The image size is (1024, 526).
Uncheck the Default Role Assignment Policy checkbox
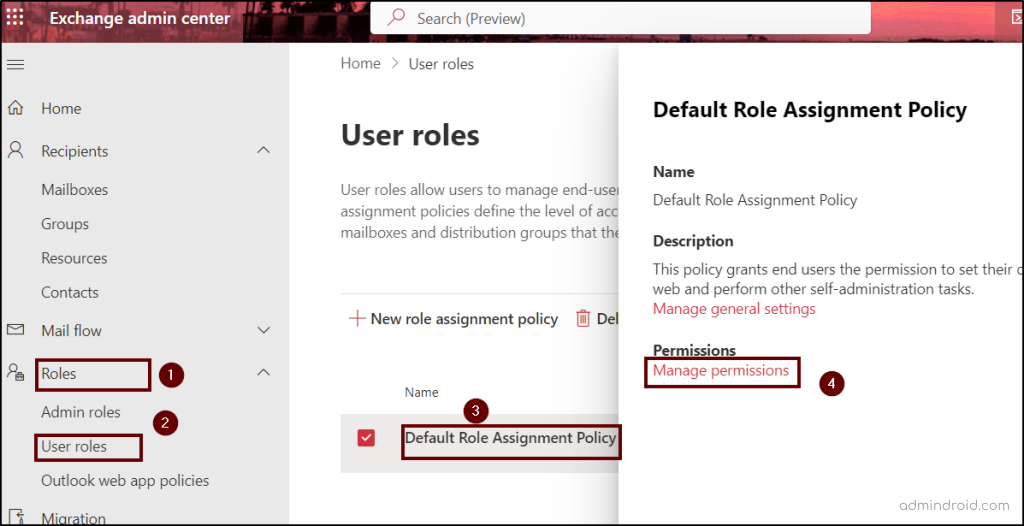click(x=366, y=438)
